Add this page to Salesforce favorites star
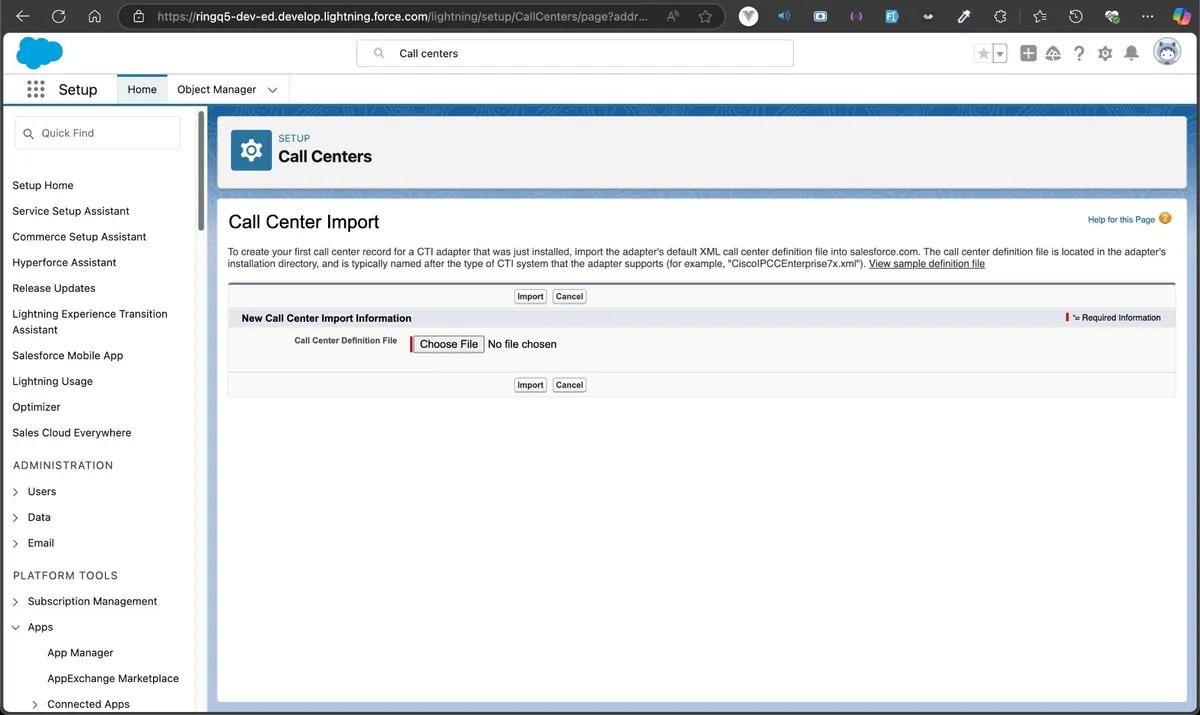Screen dimensions: 1200x715 tap(983, 53)
